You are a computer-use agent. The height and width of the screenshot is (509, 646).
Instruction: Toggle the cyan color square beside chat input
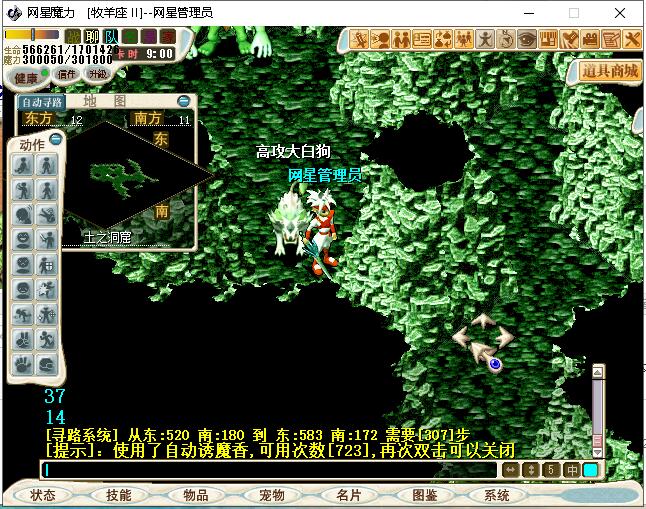(x=590, y=470)
